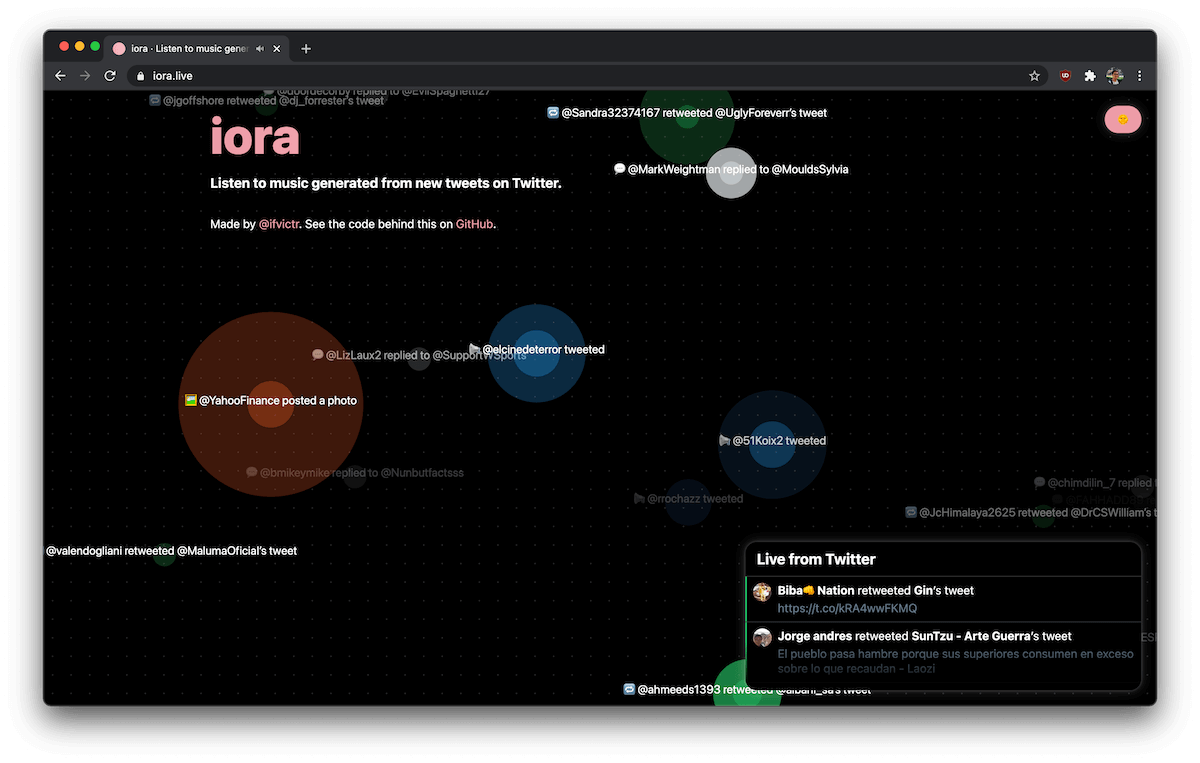Click the gray bubble behind @MarkWeightman

pyautogui.click(x=731, y=173)
